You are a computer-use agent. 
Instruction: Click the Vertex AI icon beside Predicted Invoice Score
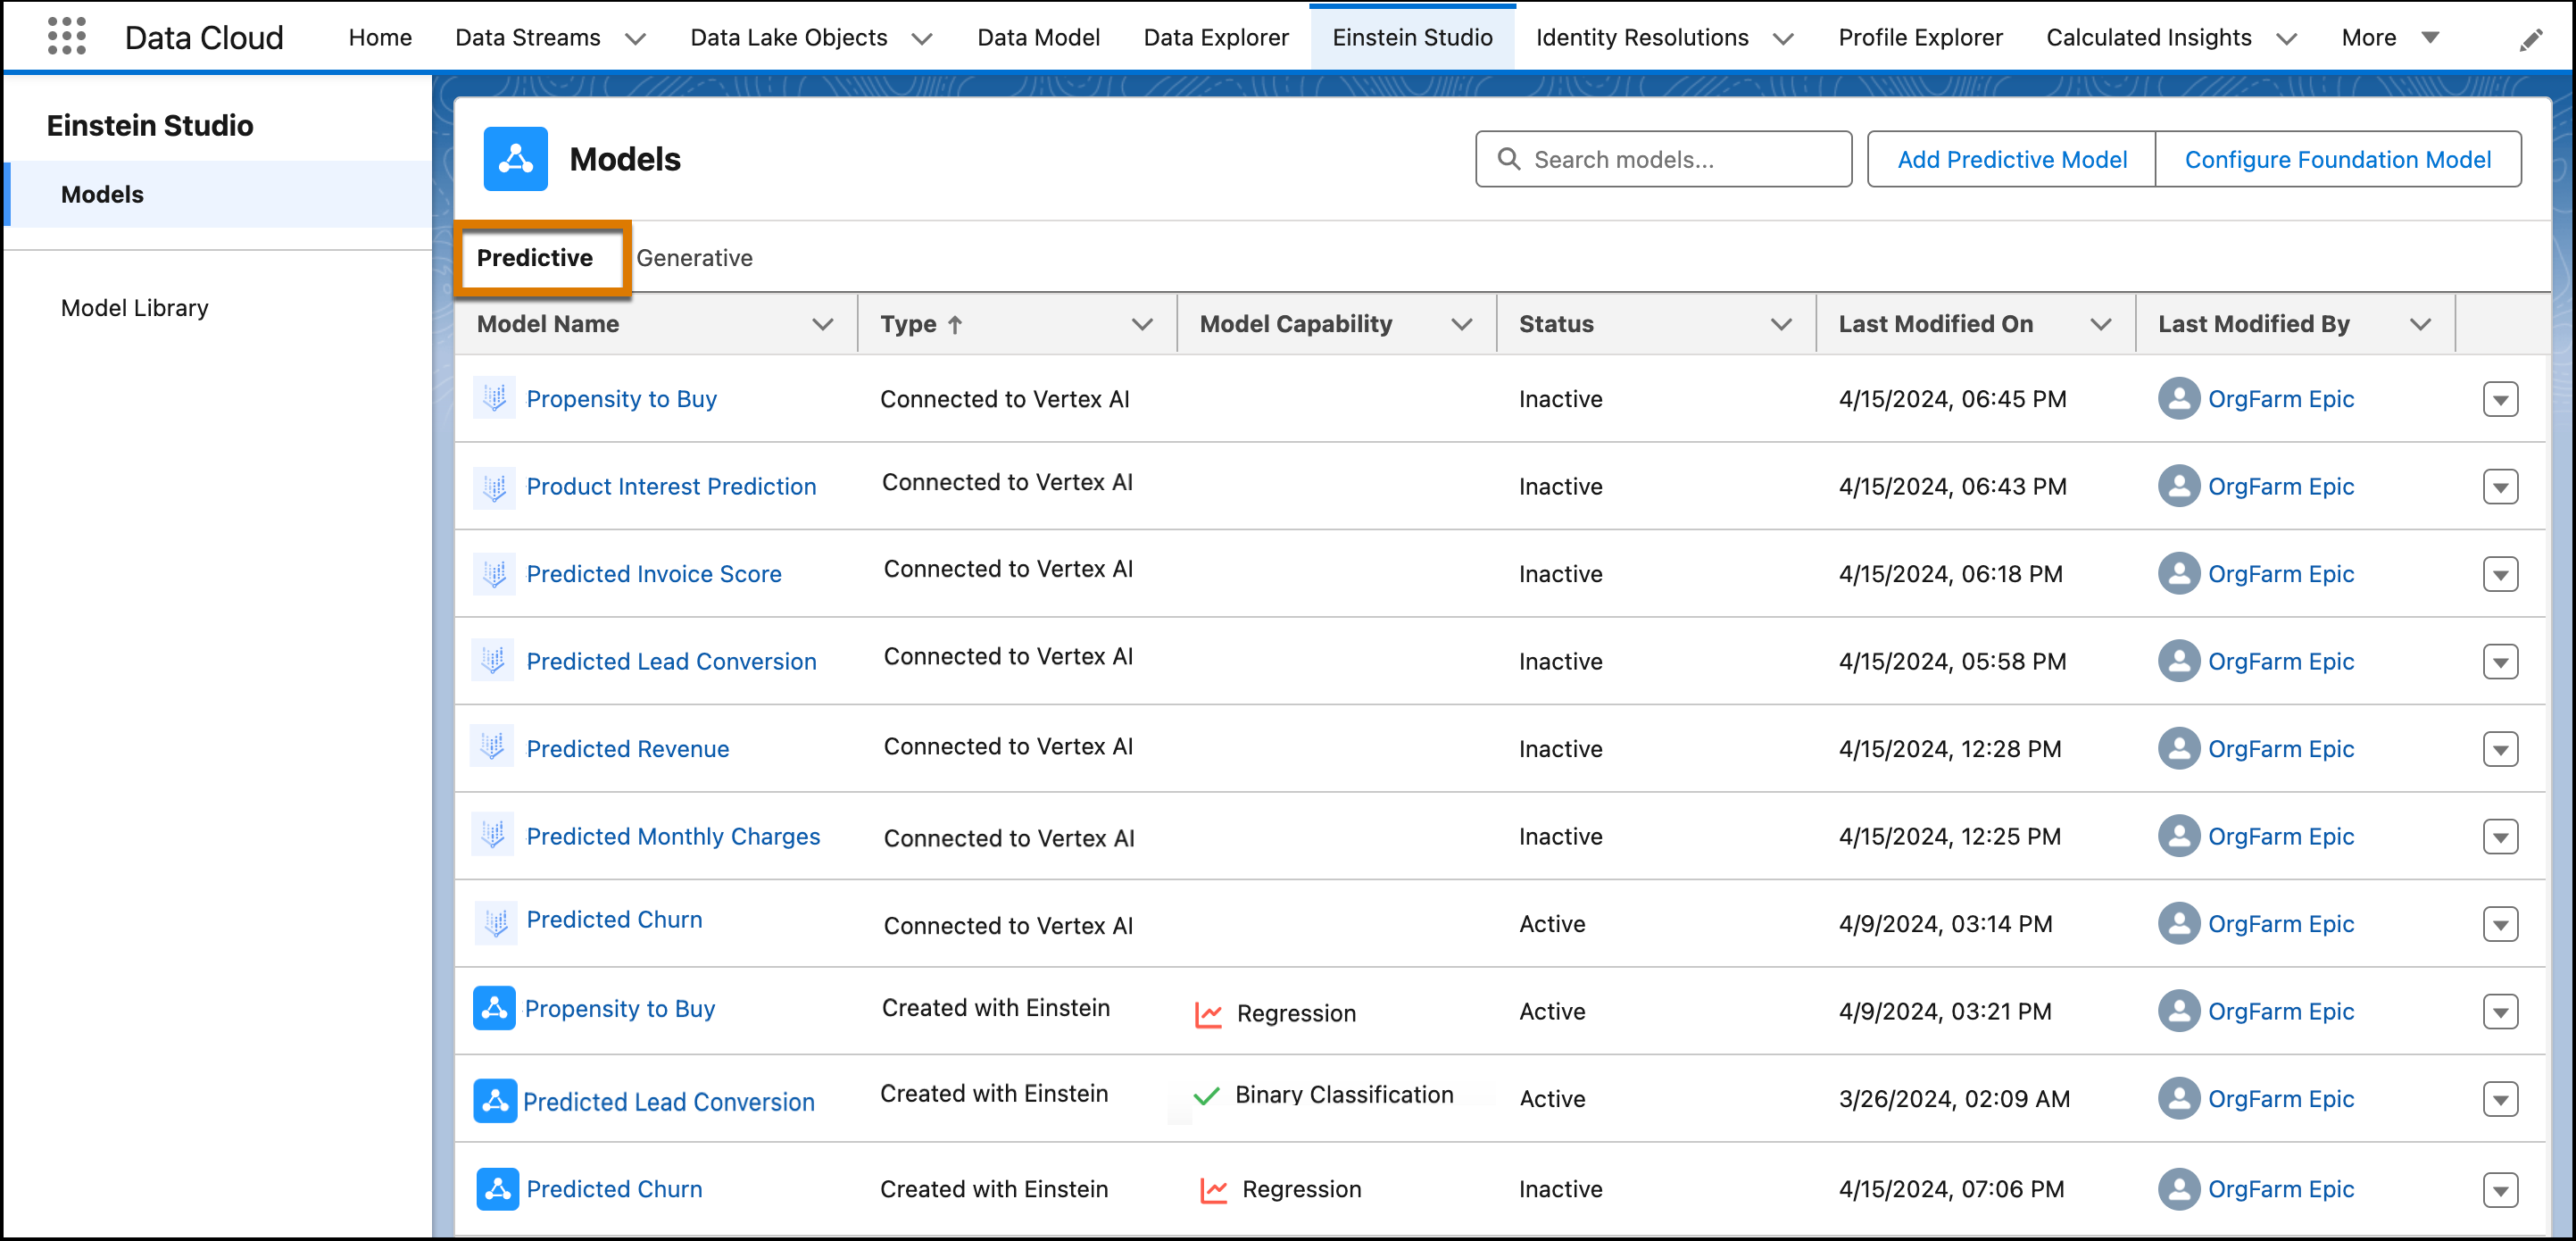(494, 574)
